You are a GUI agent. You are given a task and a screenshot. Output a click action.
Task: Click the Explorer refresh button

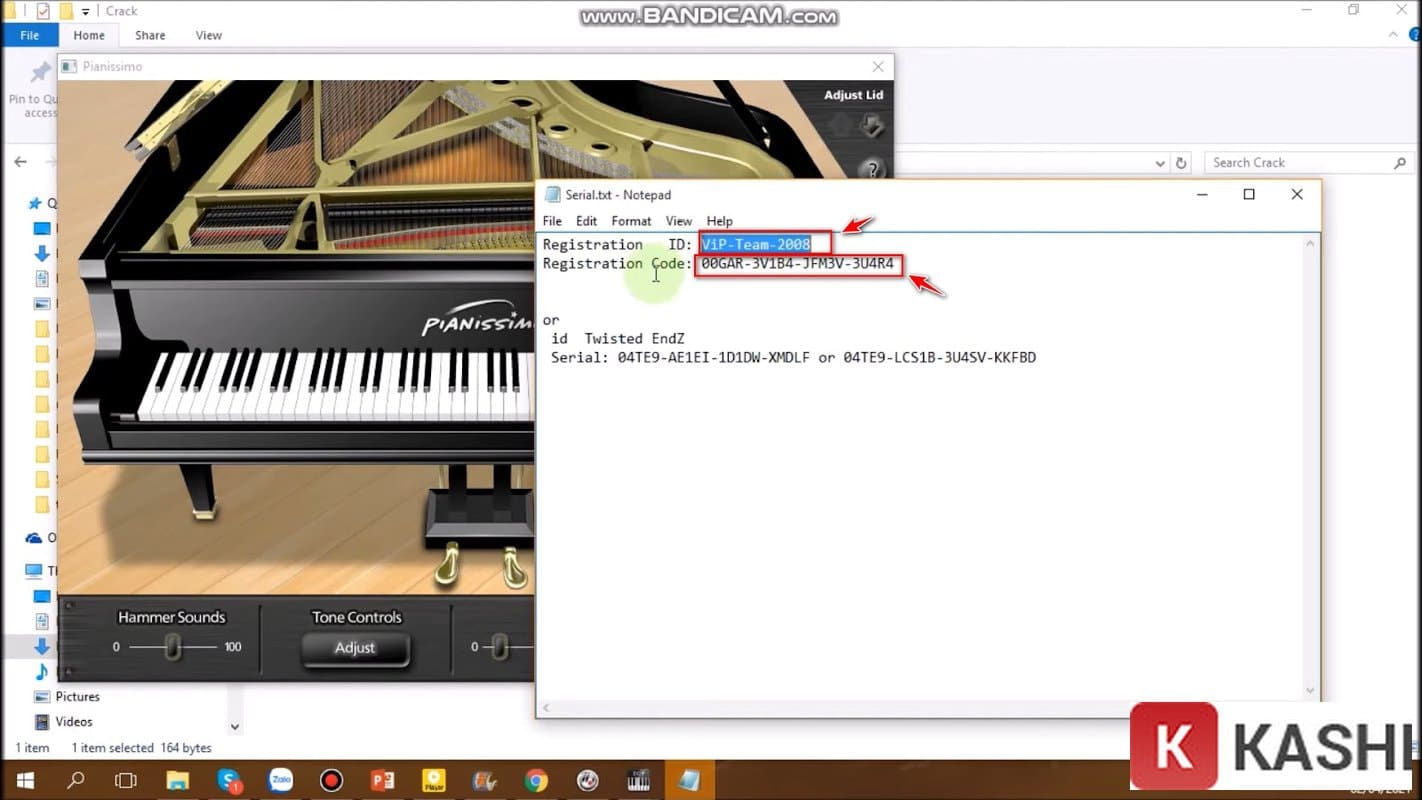click(x=1181, y=163)
